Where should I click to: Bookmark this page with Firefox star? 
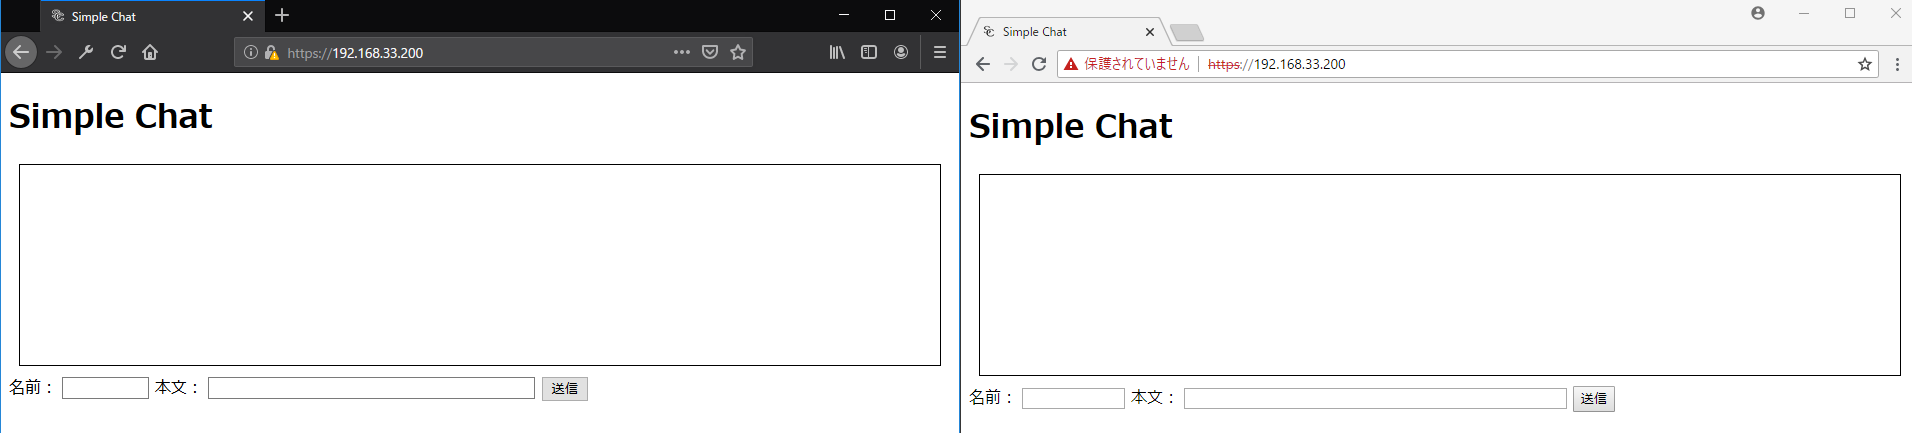738,52
